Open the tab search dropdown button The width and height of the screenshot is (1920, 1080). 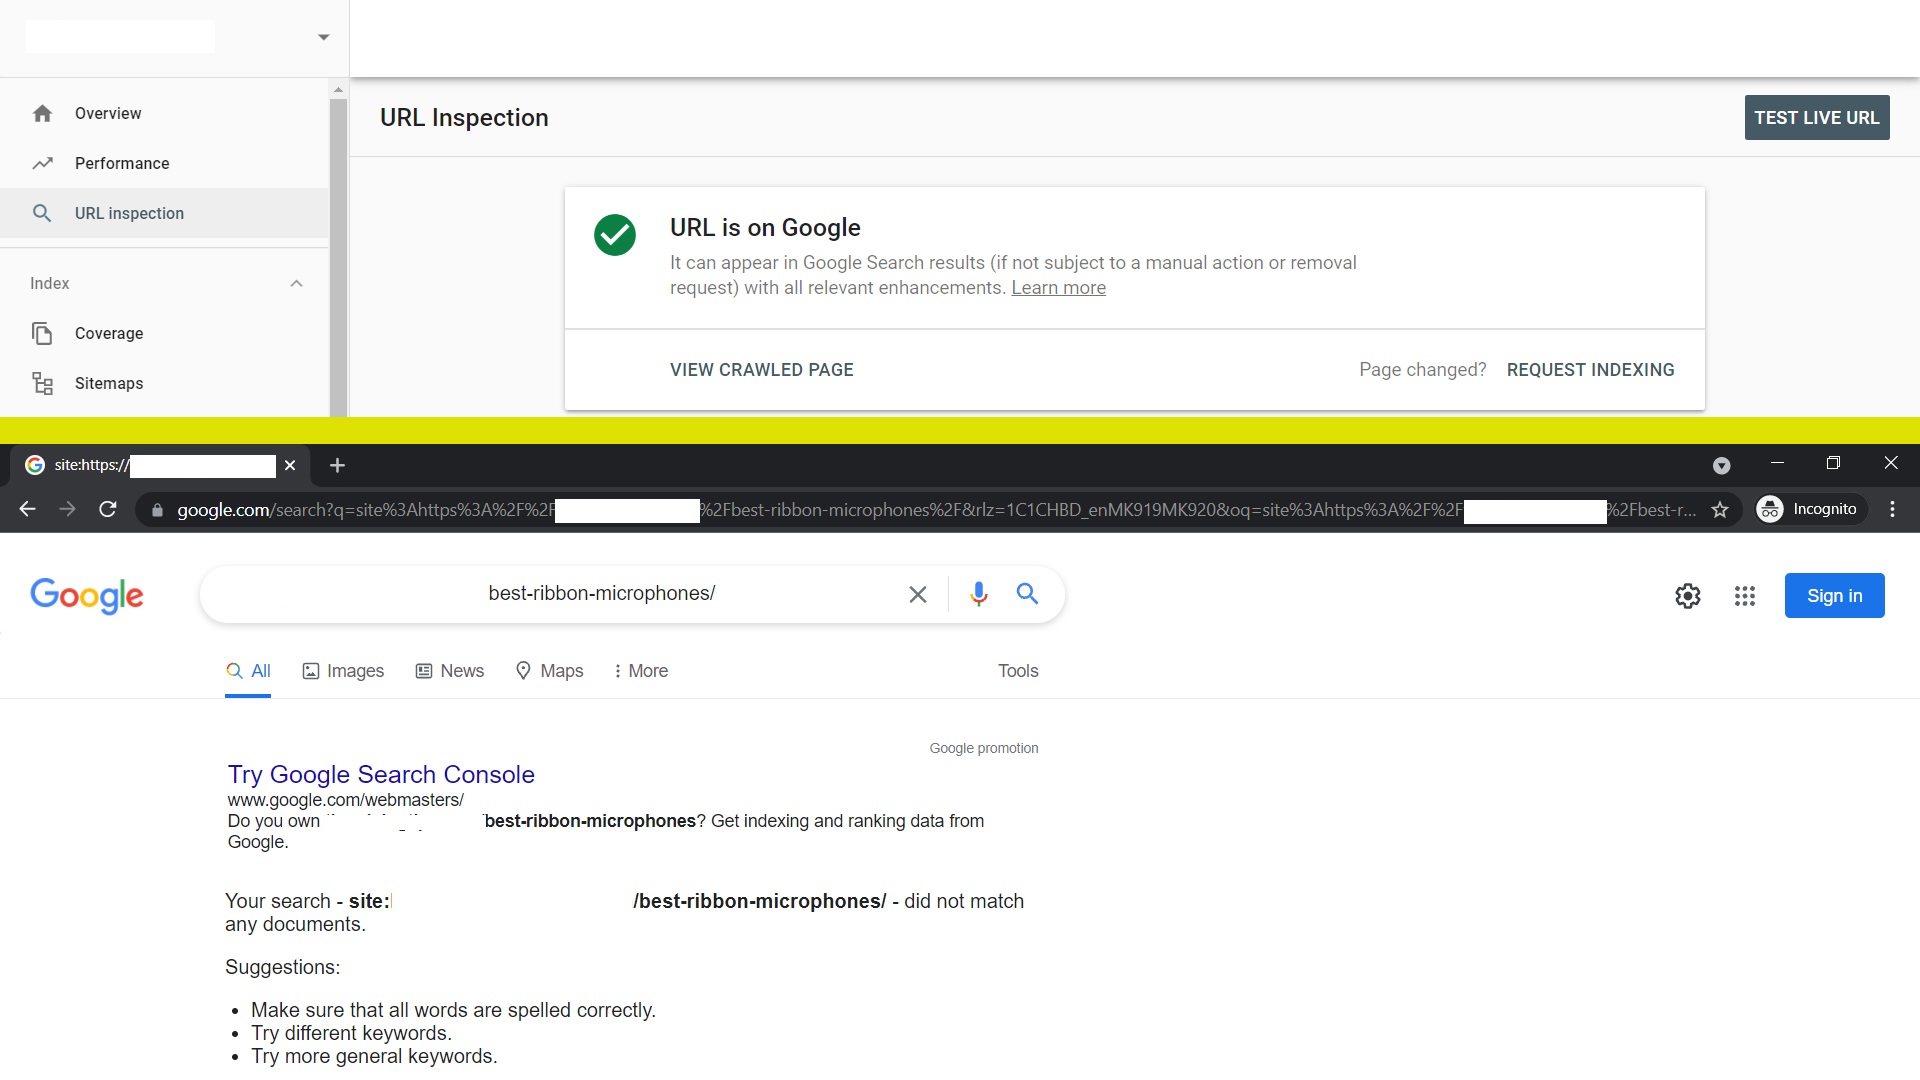pyautogui.click(x=1721, y=465)
